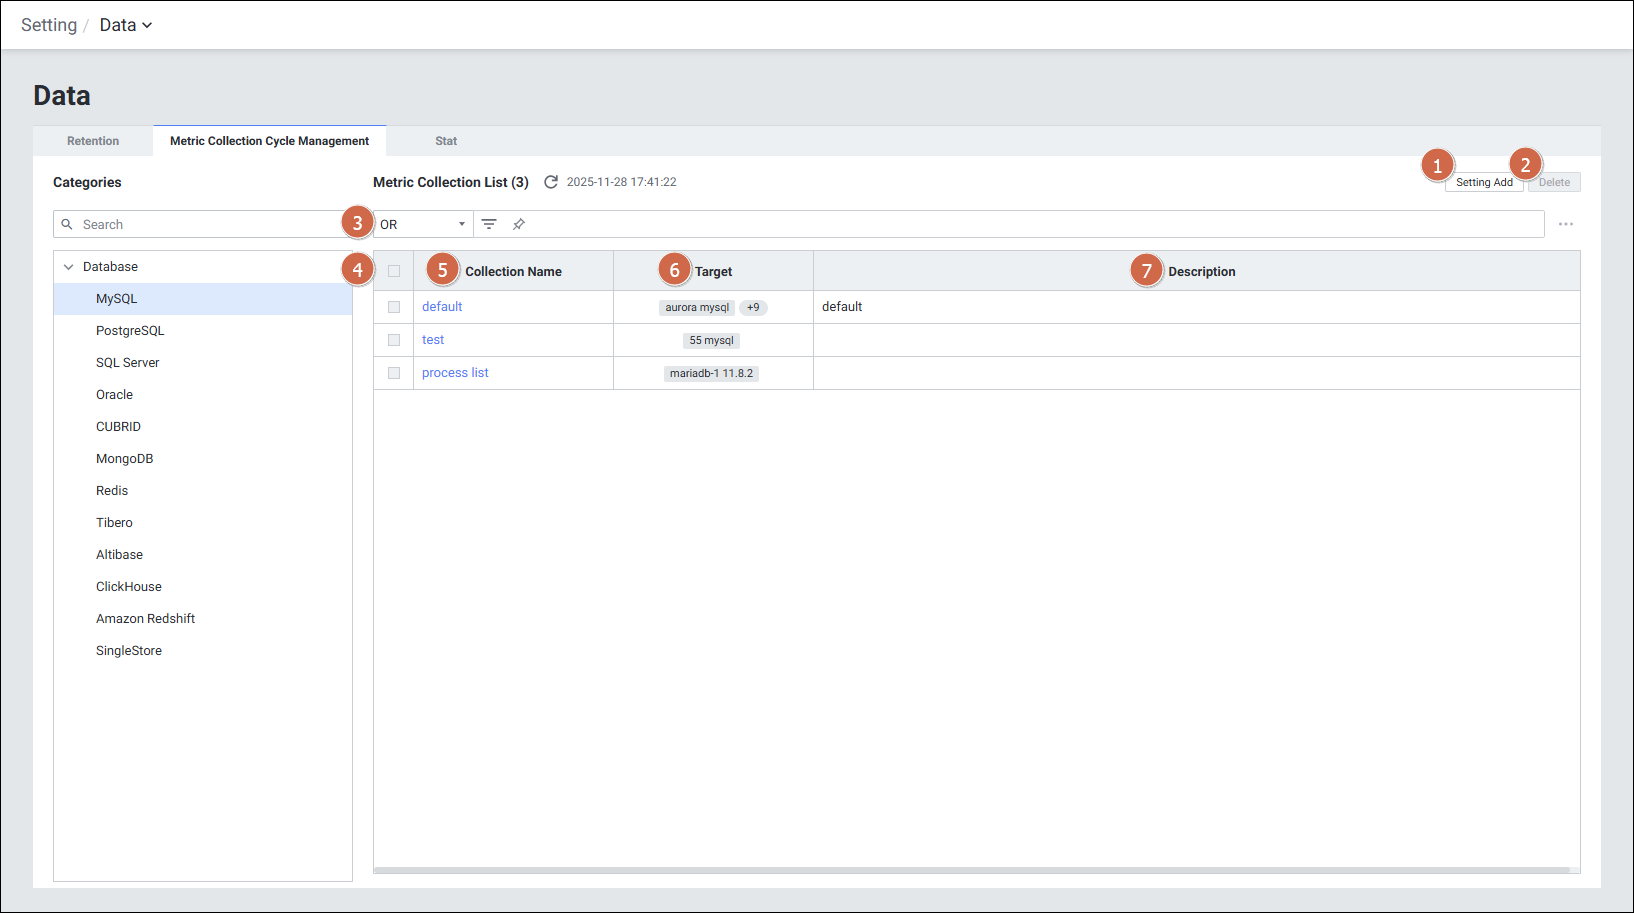Click the refresh icon beside the timestamp

(550, 182)
